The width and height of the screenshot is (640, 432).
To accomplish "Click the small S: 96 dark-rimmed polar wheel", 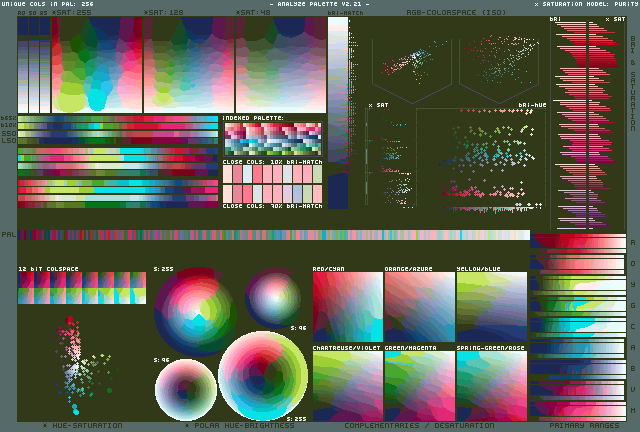I will pyautogui.click(x=274, y=298).
